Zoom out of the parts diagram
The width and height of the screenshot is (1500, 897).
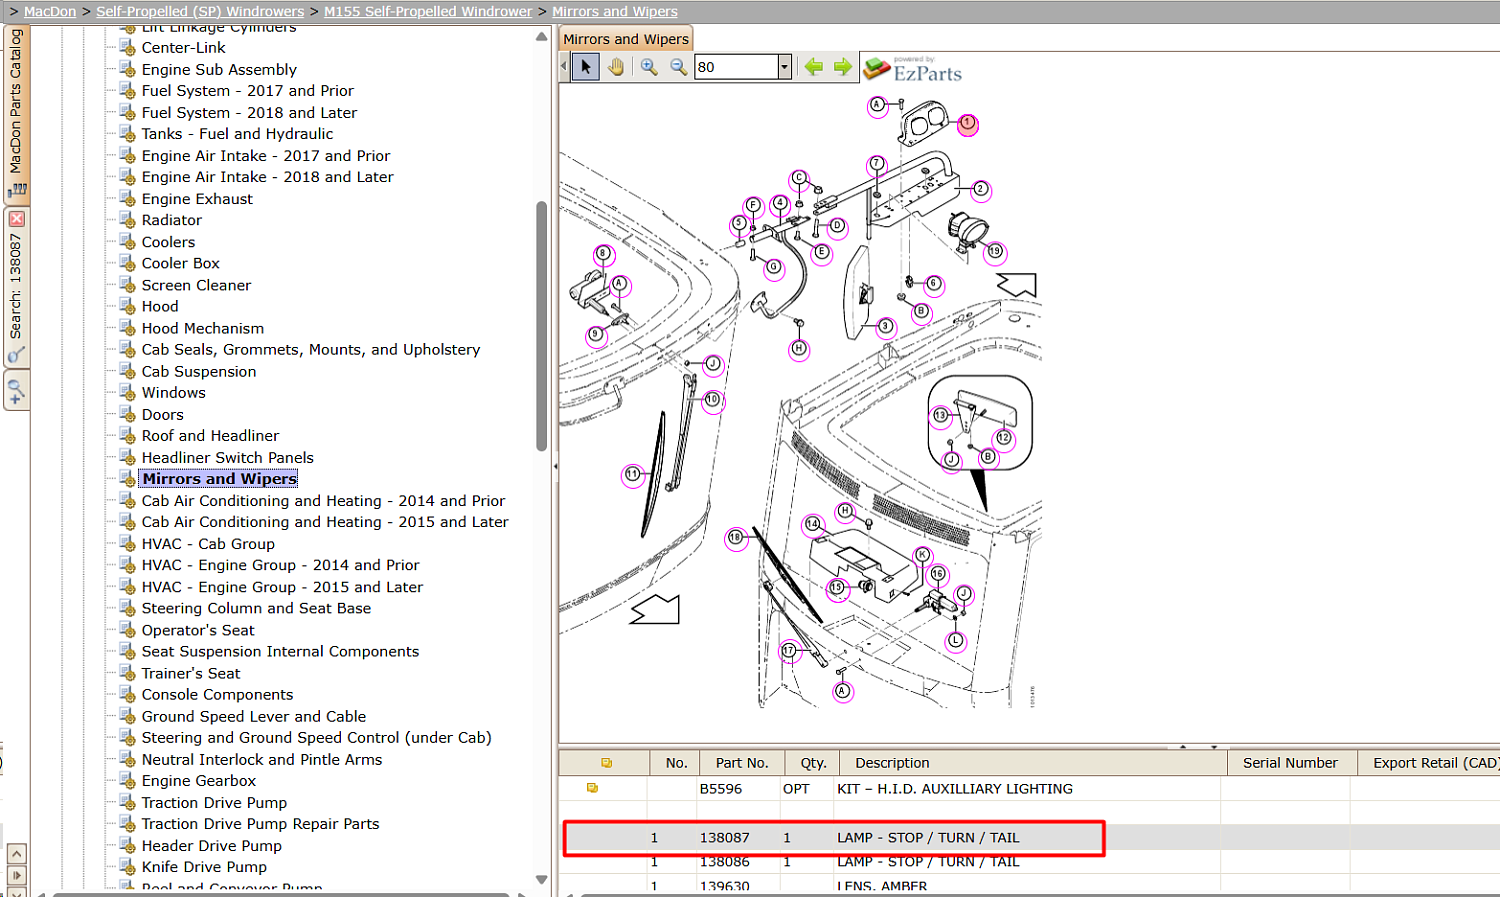click(679, 67)
